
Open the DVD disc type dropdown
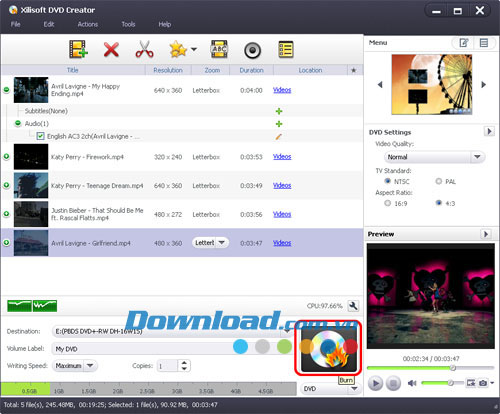coord(330,389)
